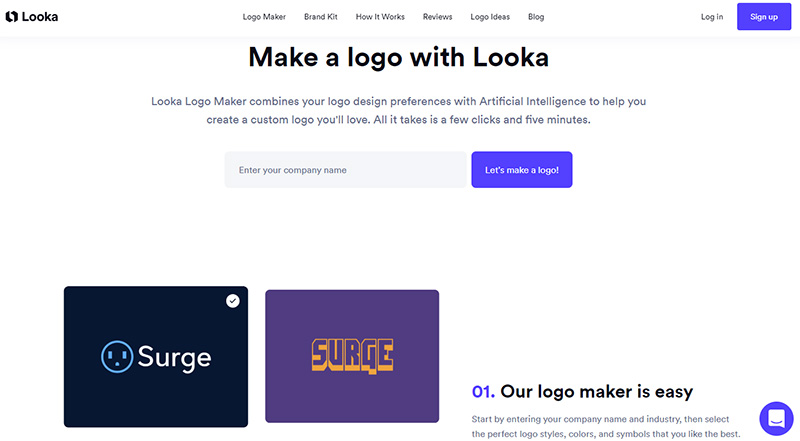The height and width of the screenshot is (441, 800).
Task: Open How It Works section
Action: (380, 17)
